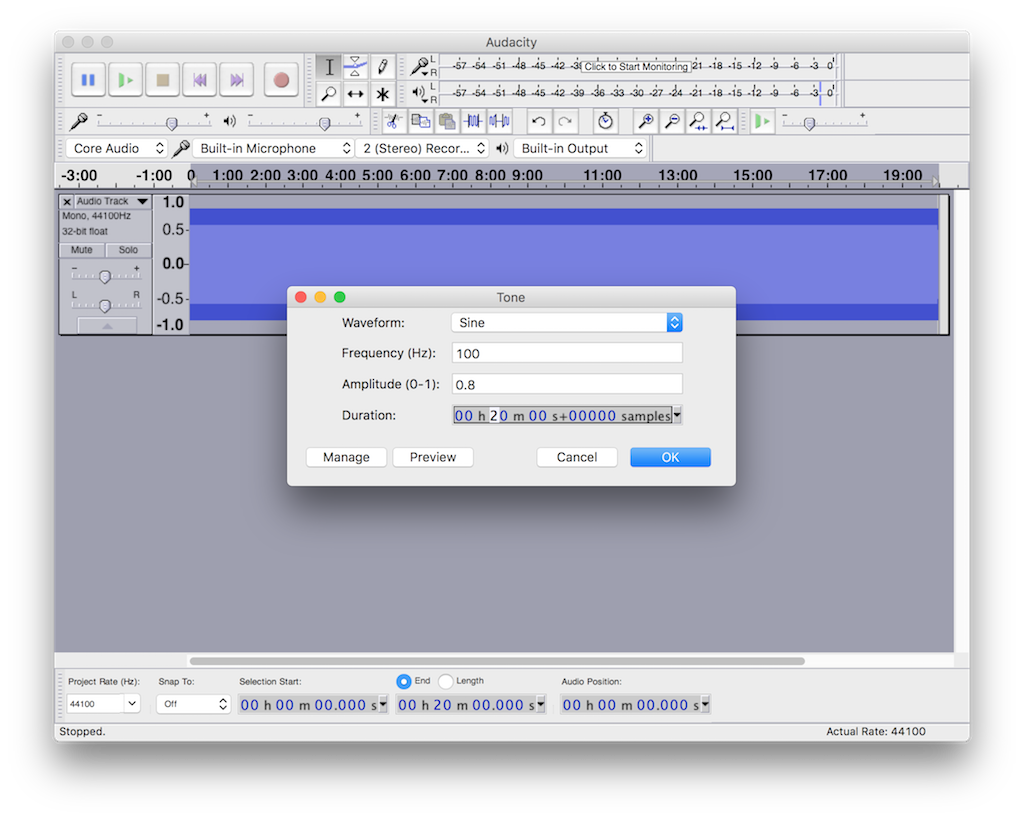This screenshot has width=1024, height=819.
Task: Click the Selection Start time field
Action: pyautogui.click(x=308, y=705)
